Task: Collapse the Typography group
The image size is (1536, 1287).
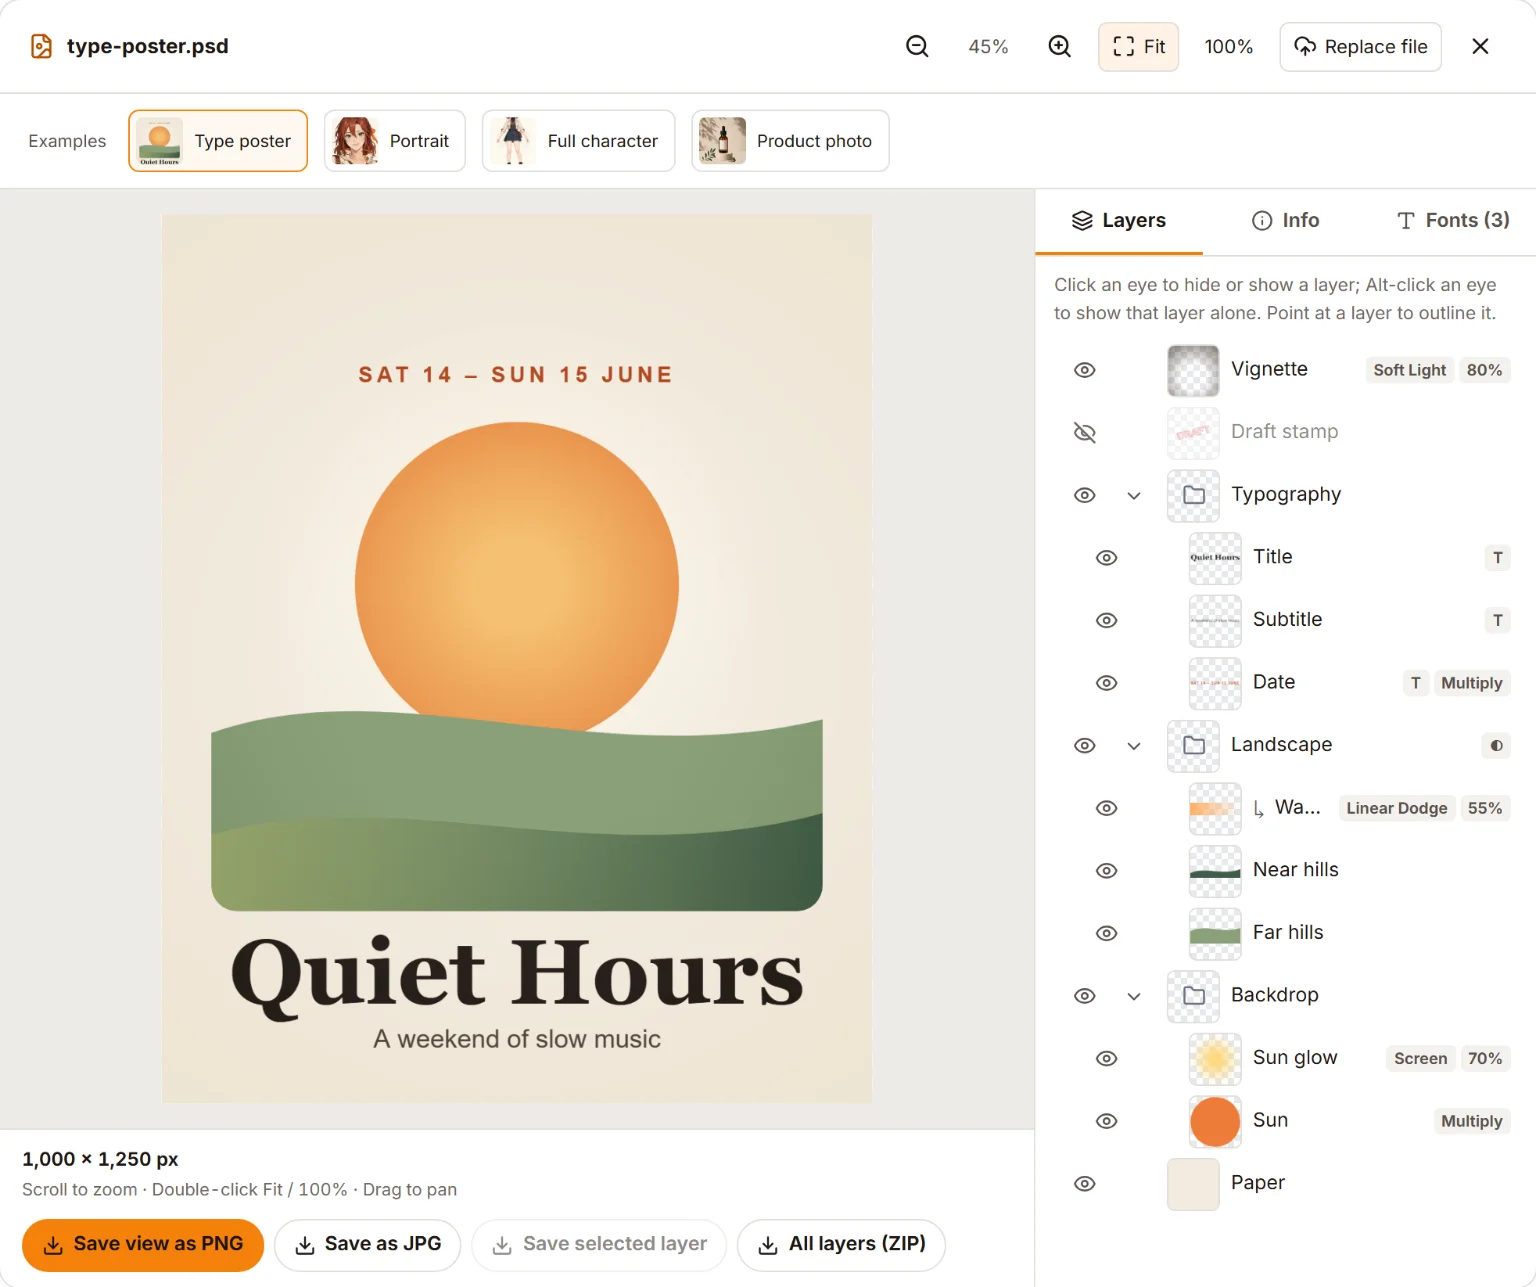Action: [1133, 495]
